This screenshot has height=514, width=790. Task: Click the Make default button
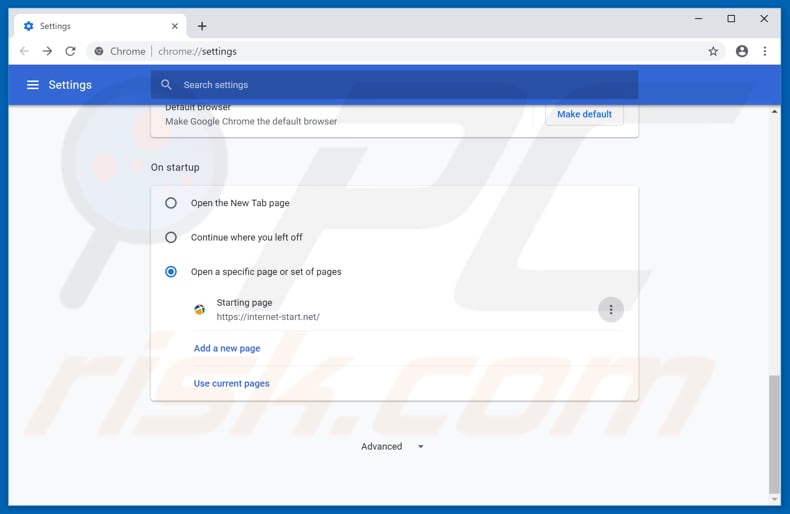[584, 114]
